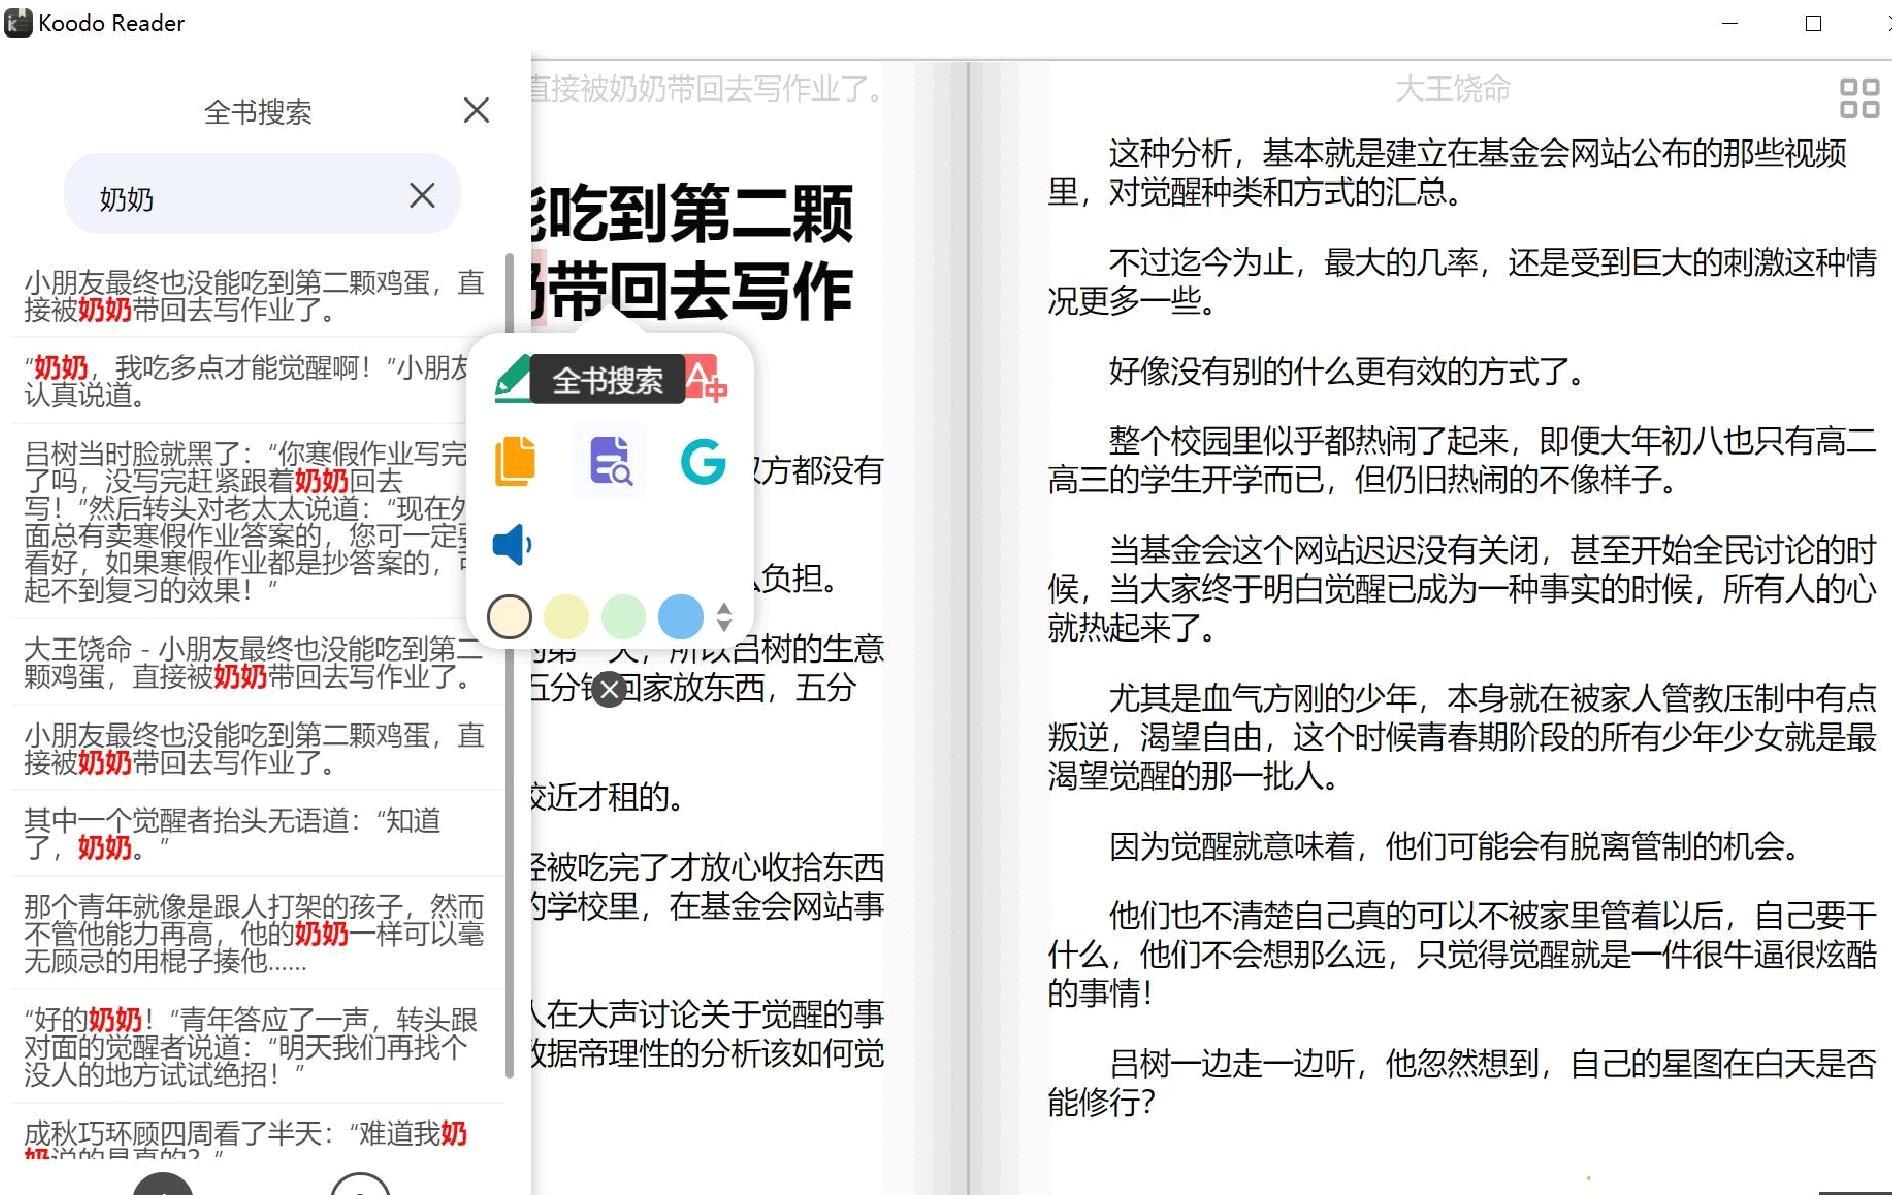Click paragraph 吕树一边走一边听
Screen dimensions: 1892x1195
point(1462,1082)
